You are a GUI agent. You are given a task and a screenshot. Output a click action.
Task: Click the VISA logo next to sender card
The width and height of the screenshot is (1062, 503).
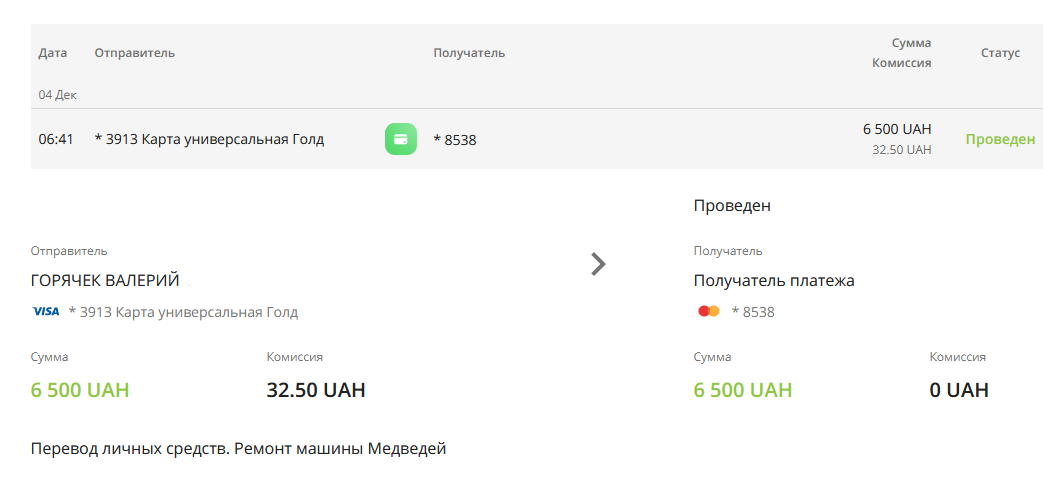(x=46, y=311)
